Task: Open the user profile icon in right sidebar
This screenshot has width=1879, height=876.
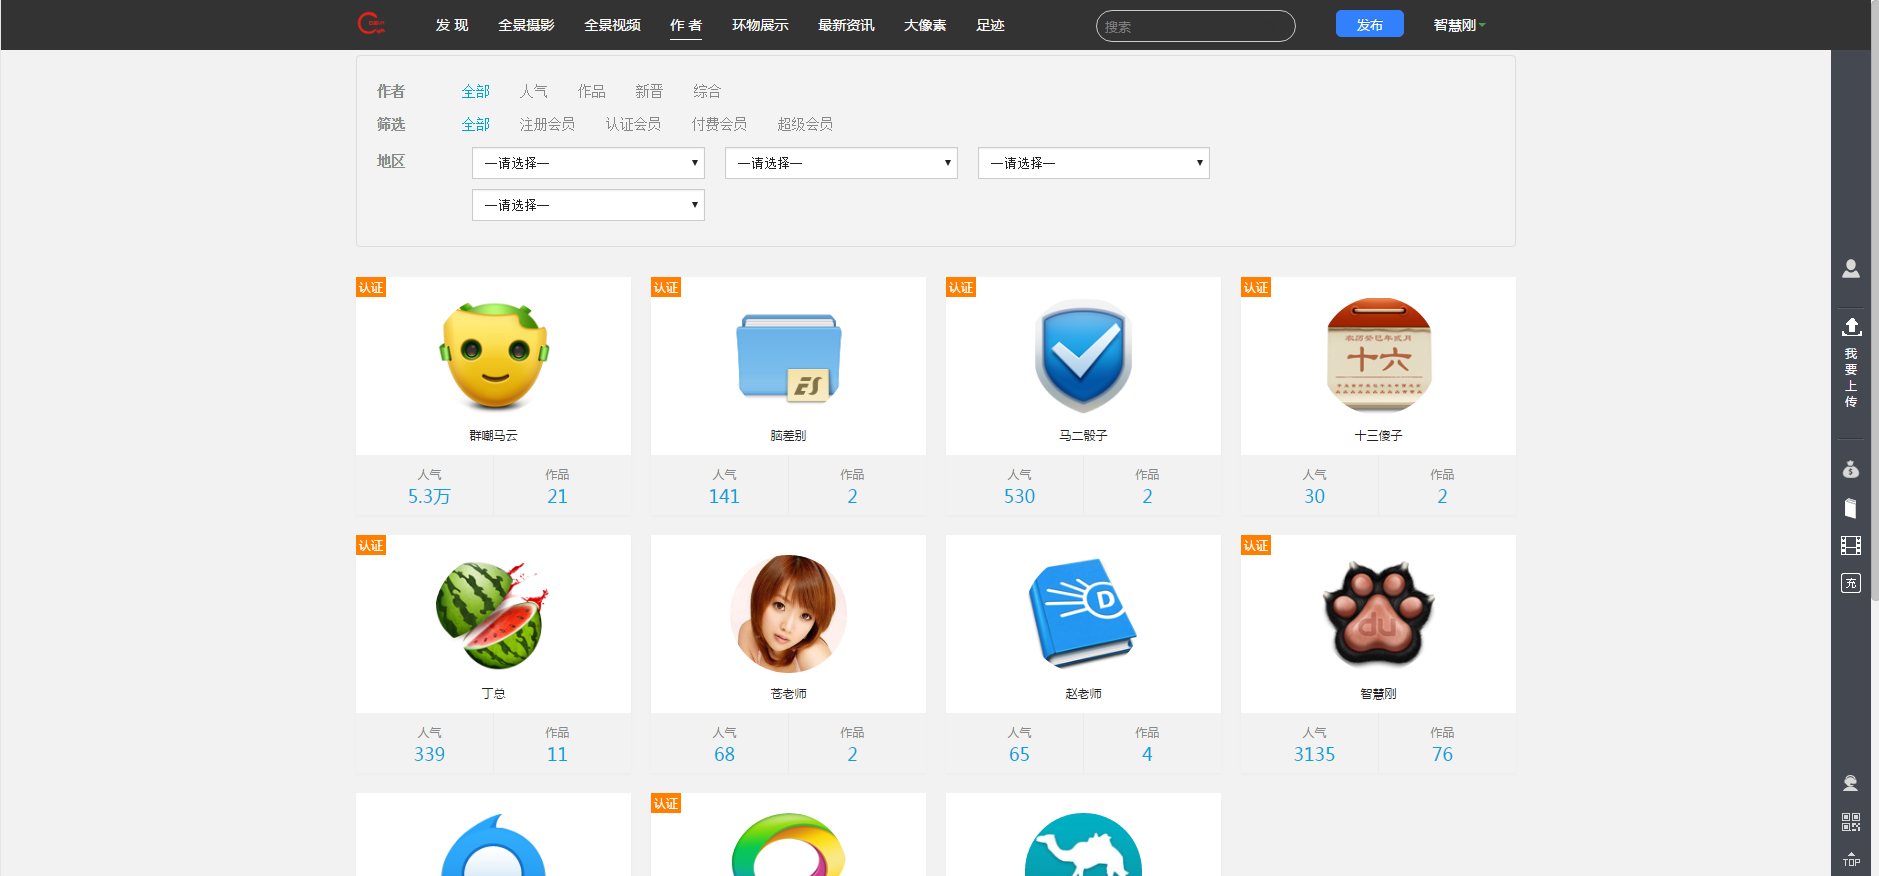Action: [1850, 269]
